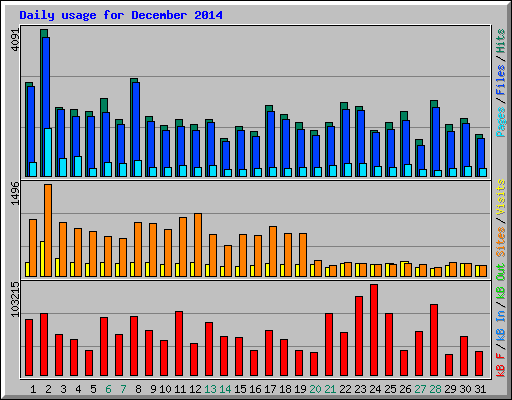Click the orange sites bar for day 12
Viewport: 512px width, 400px height.
[198, 245]
